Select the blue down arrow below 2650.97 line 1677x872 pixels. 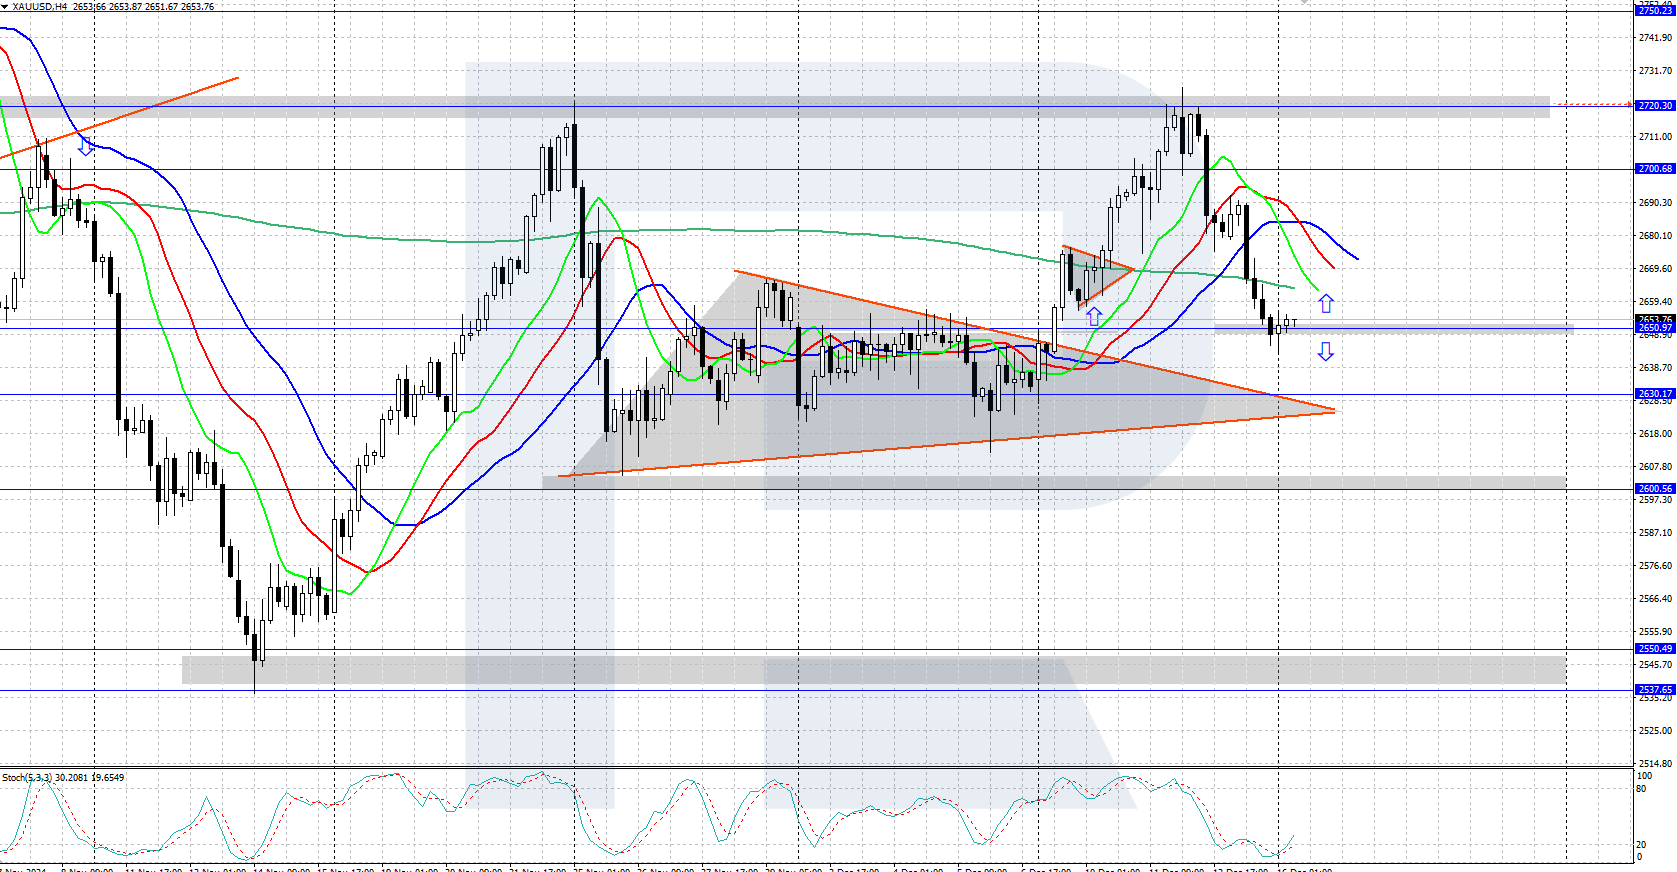tap(1325, 351)
